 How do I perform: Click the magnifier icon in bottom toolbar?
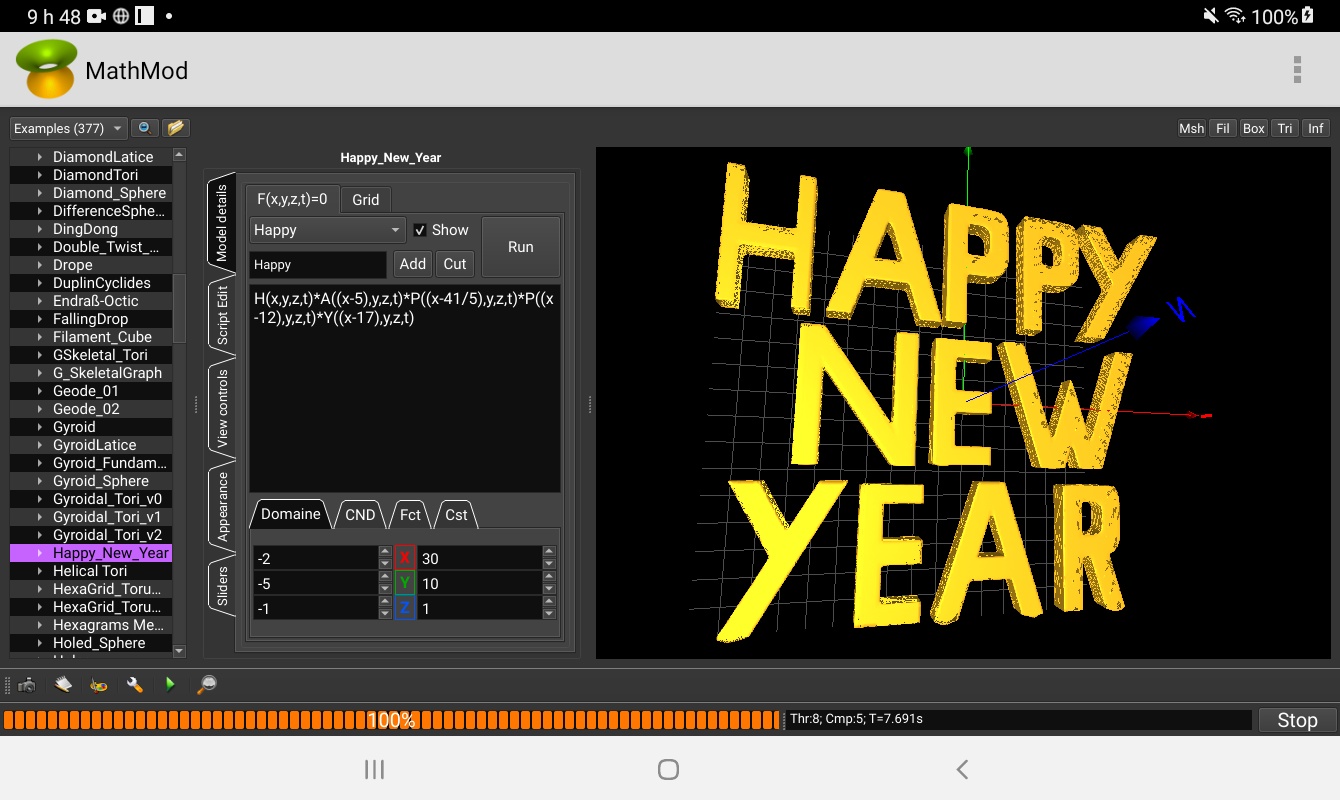pos(207,685)
